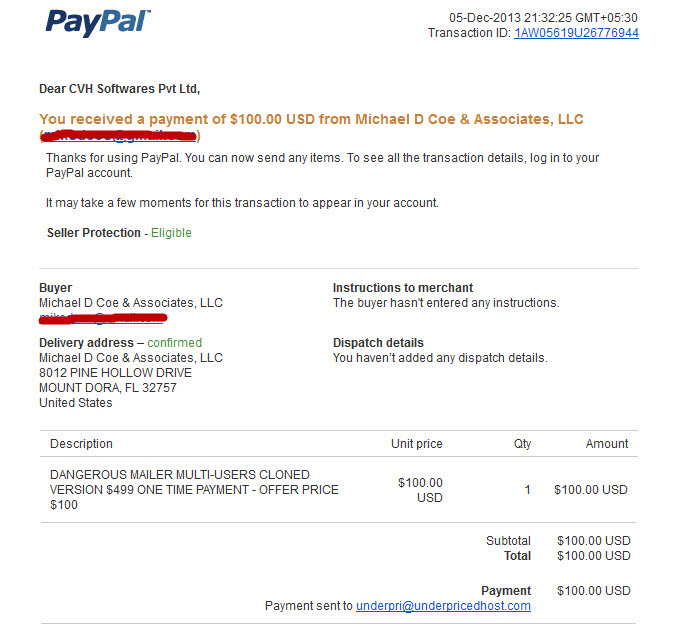The image size is (682, 627).
Task: Click the Payment amount $100.00 USD
Action: click(593, 590)
